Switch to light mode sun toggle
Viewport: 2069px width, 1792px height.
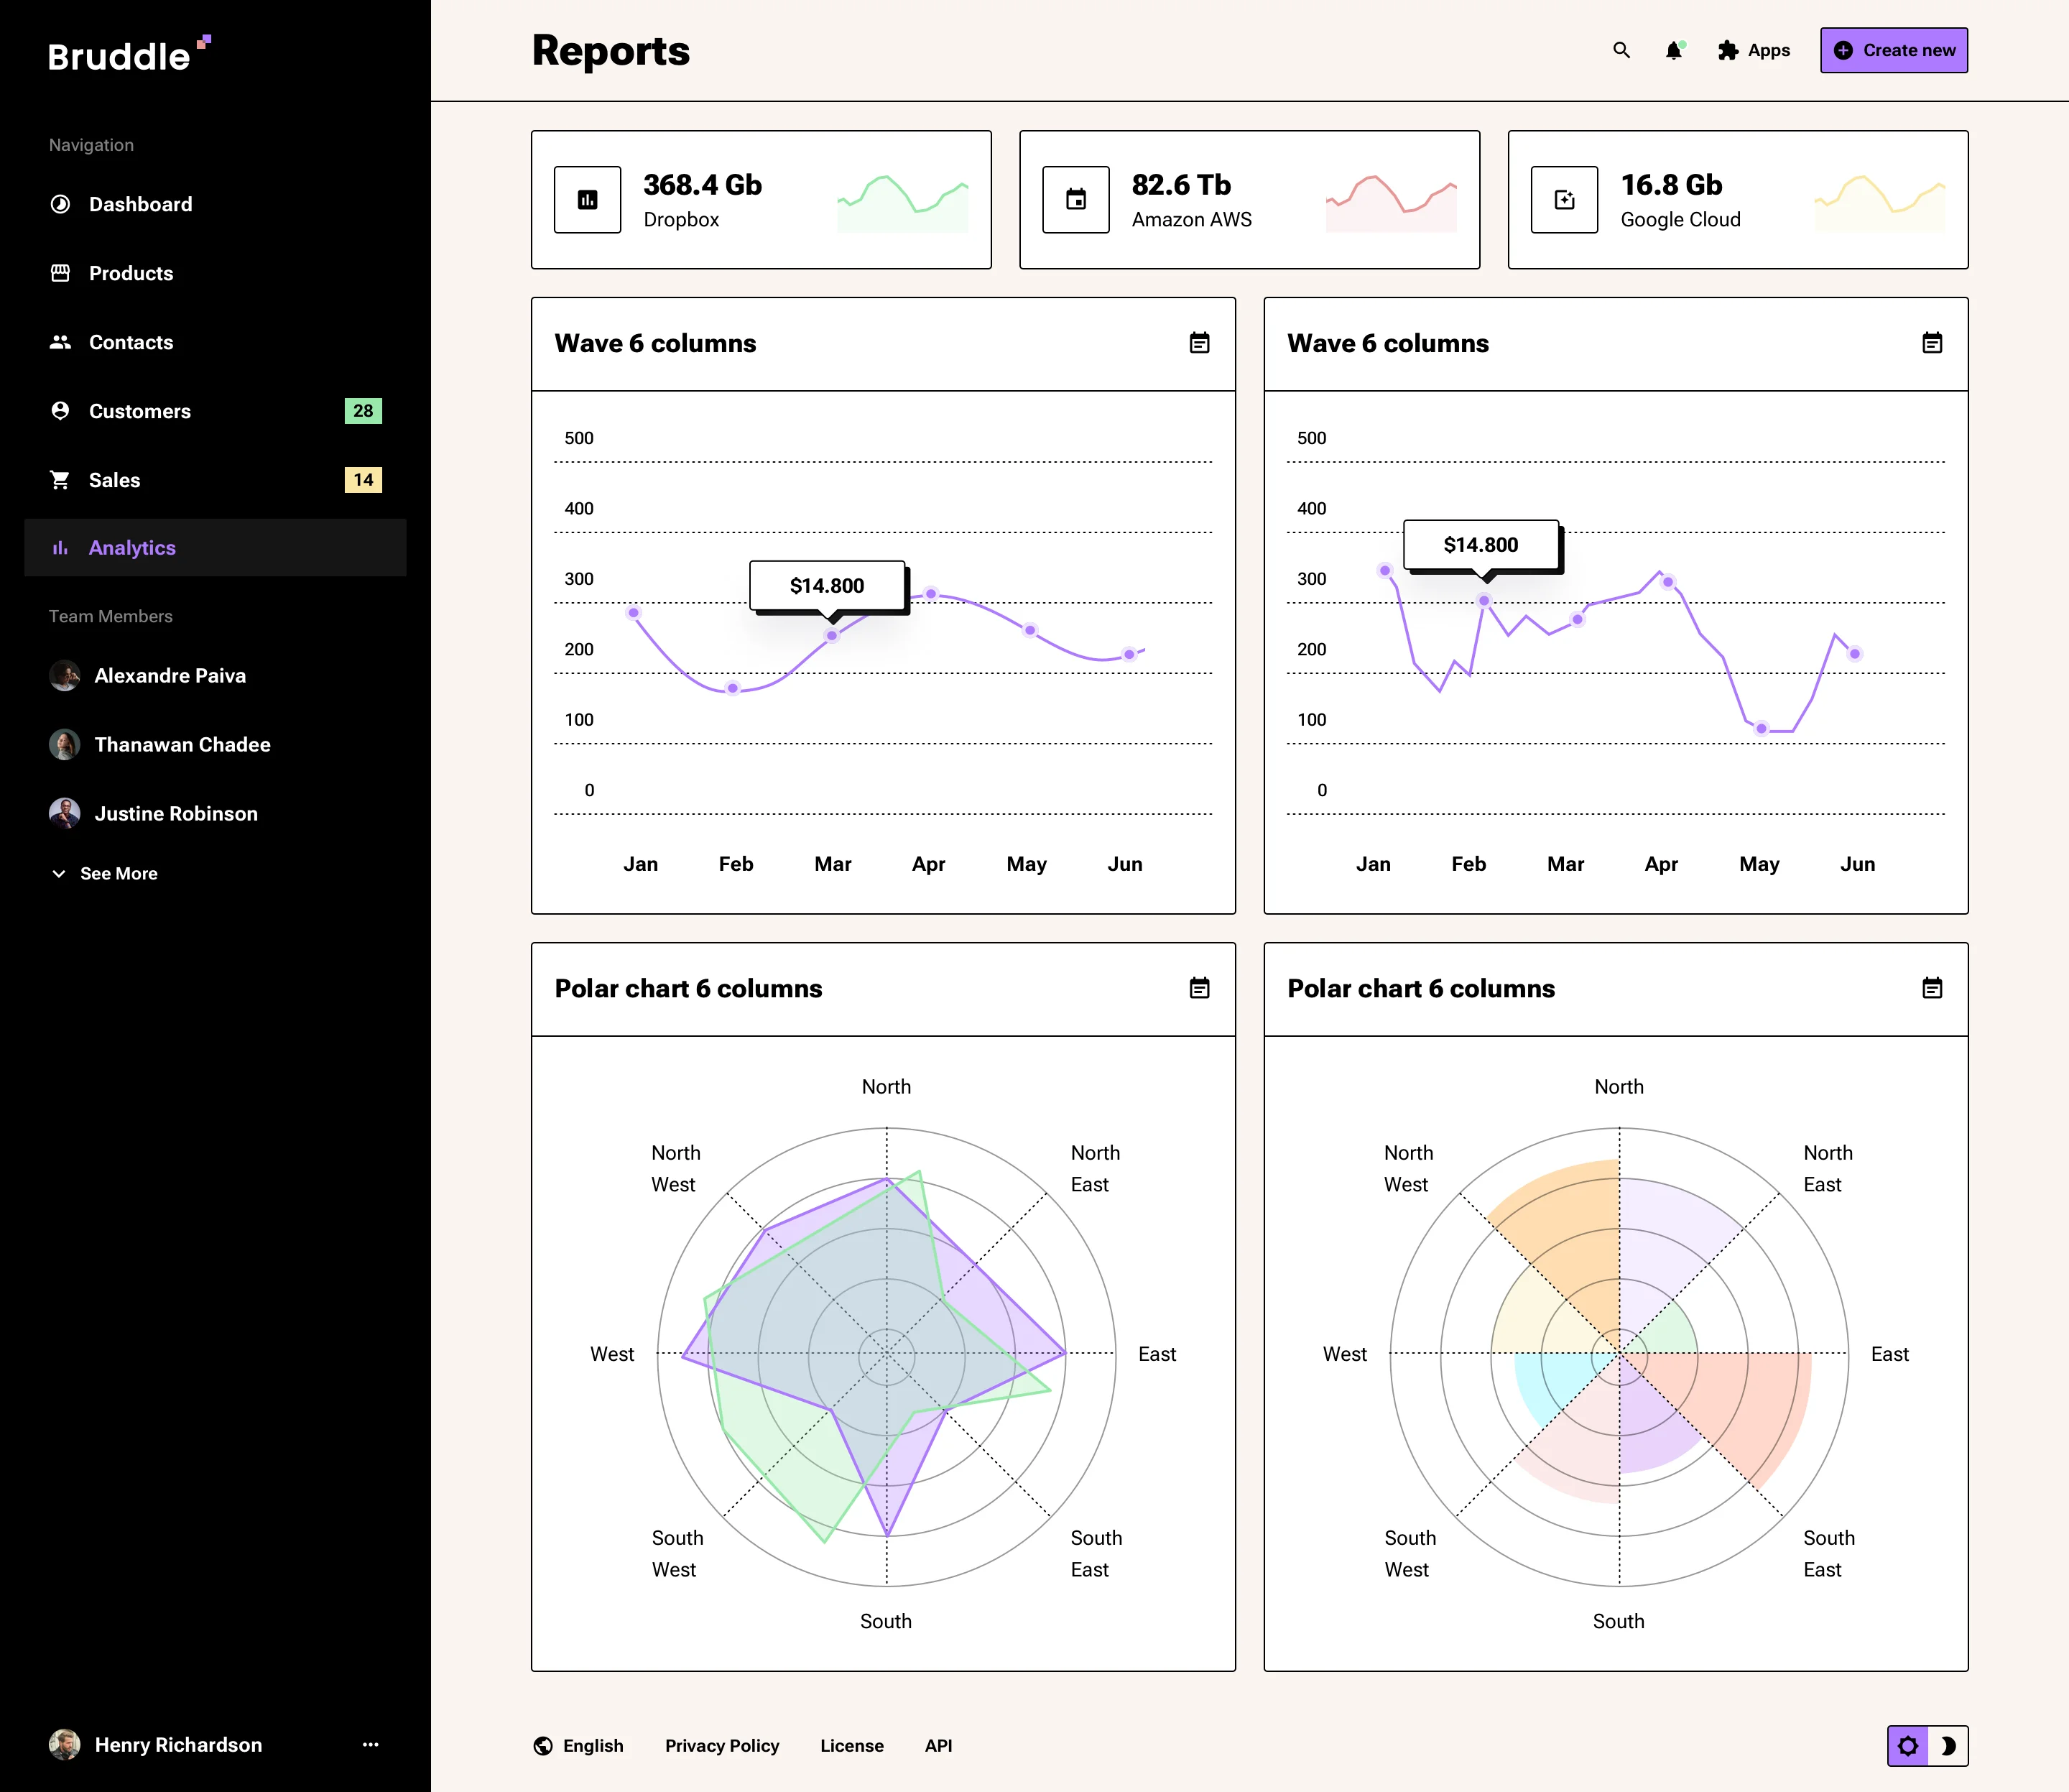pos(1908,1746)
